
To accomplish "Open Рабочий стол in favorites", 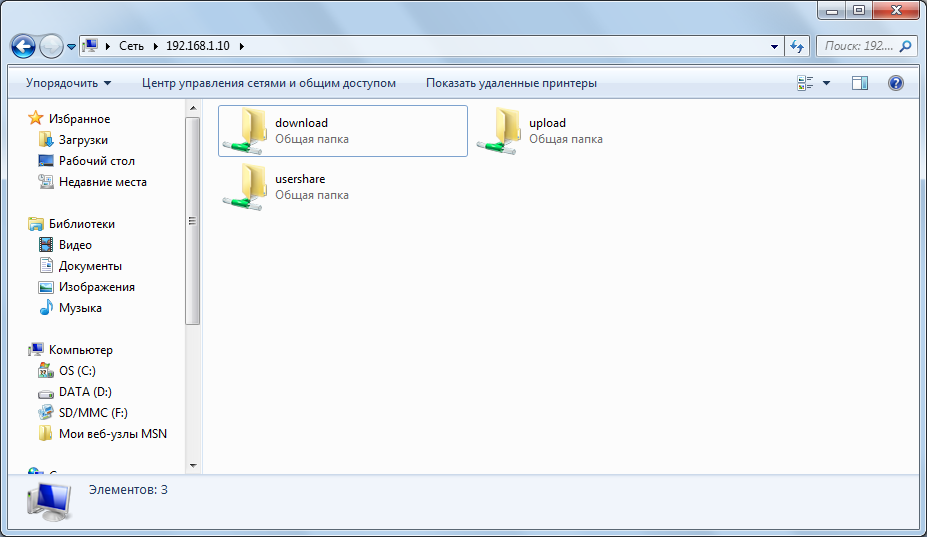I will pos(97,161).
